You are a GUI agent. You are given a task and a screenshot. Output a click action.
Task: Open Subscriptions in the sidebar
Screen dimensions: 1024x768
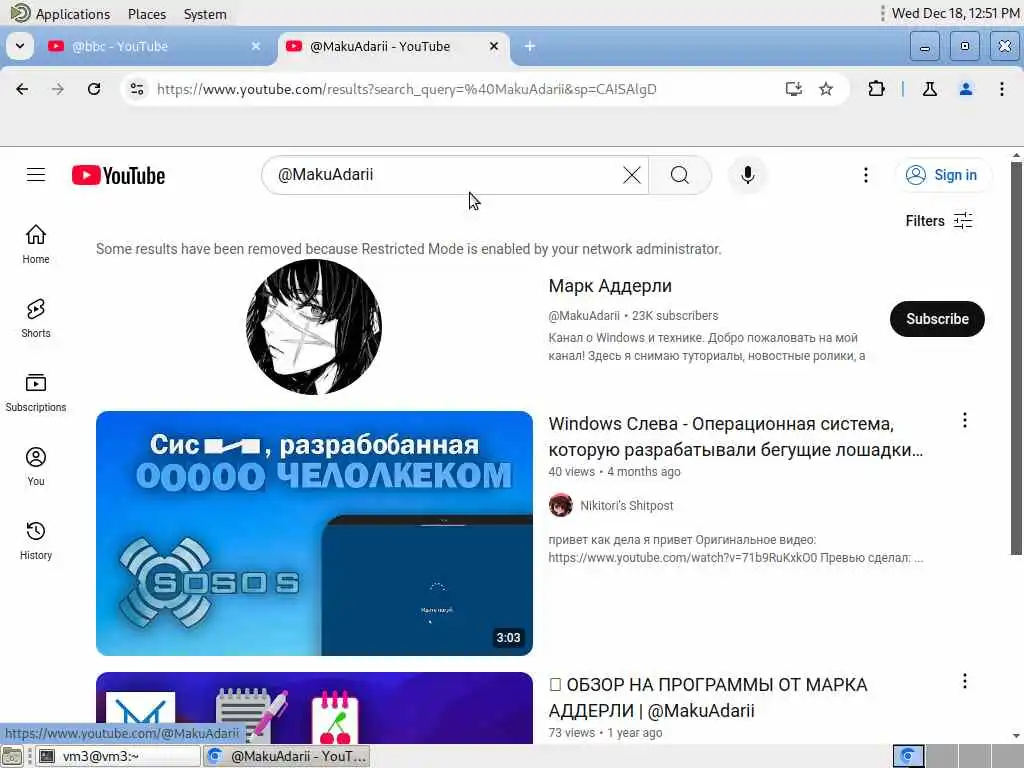[36, 392]
